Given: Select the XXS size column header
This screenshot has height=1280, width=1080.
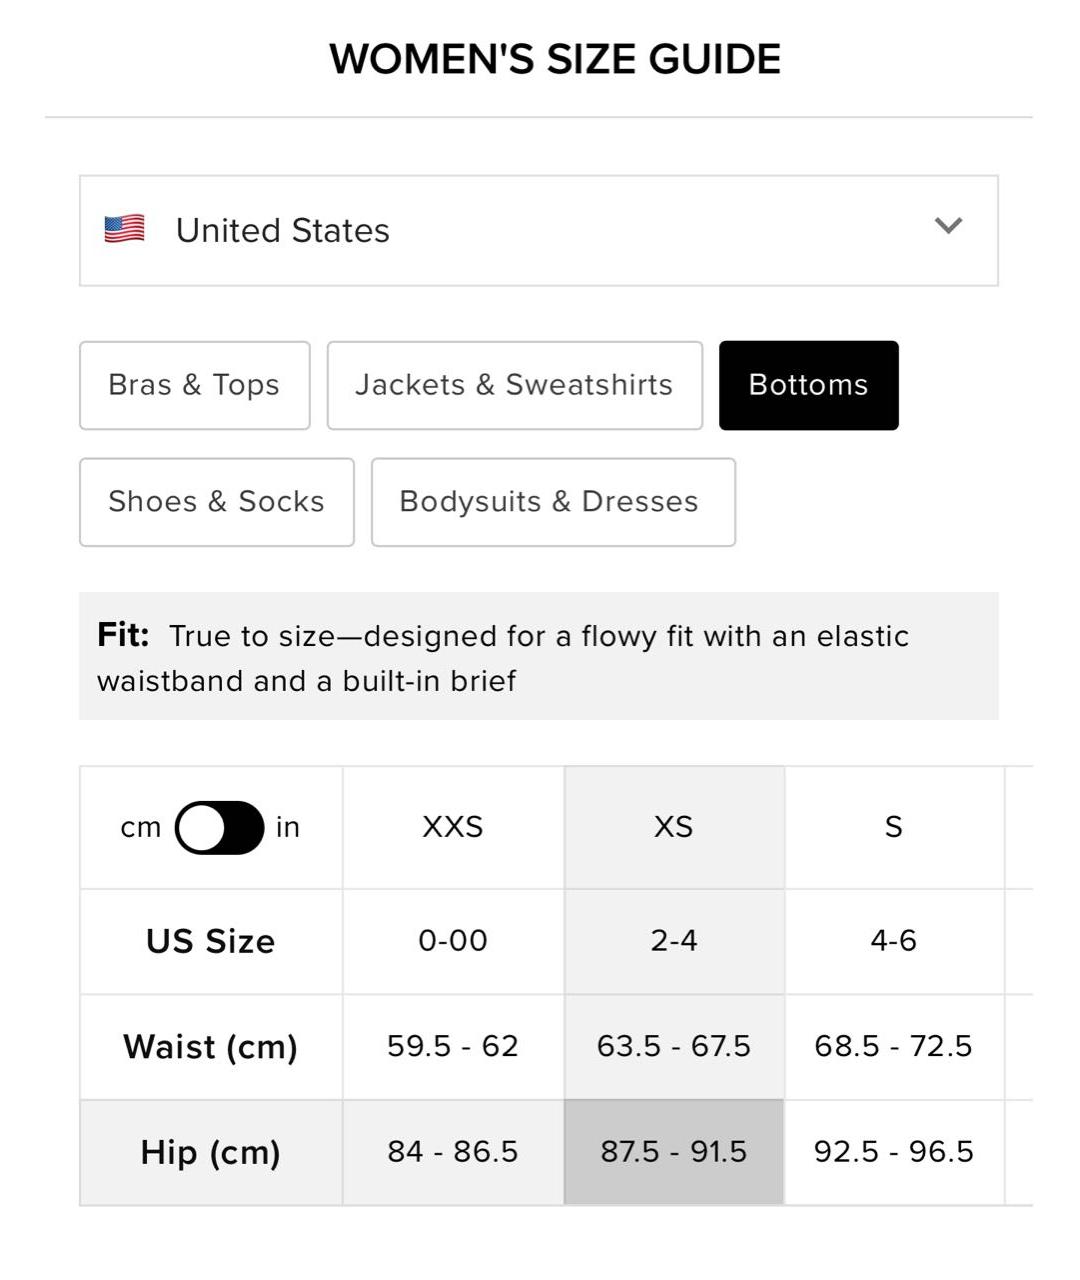Looking at the screenshot, I should pos(453,828).
